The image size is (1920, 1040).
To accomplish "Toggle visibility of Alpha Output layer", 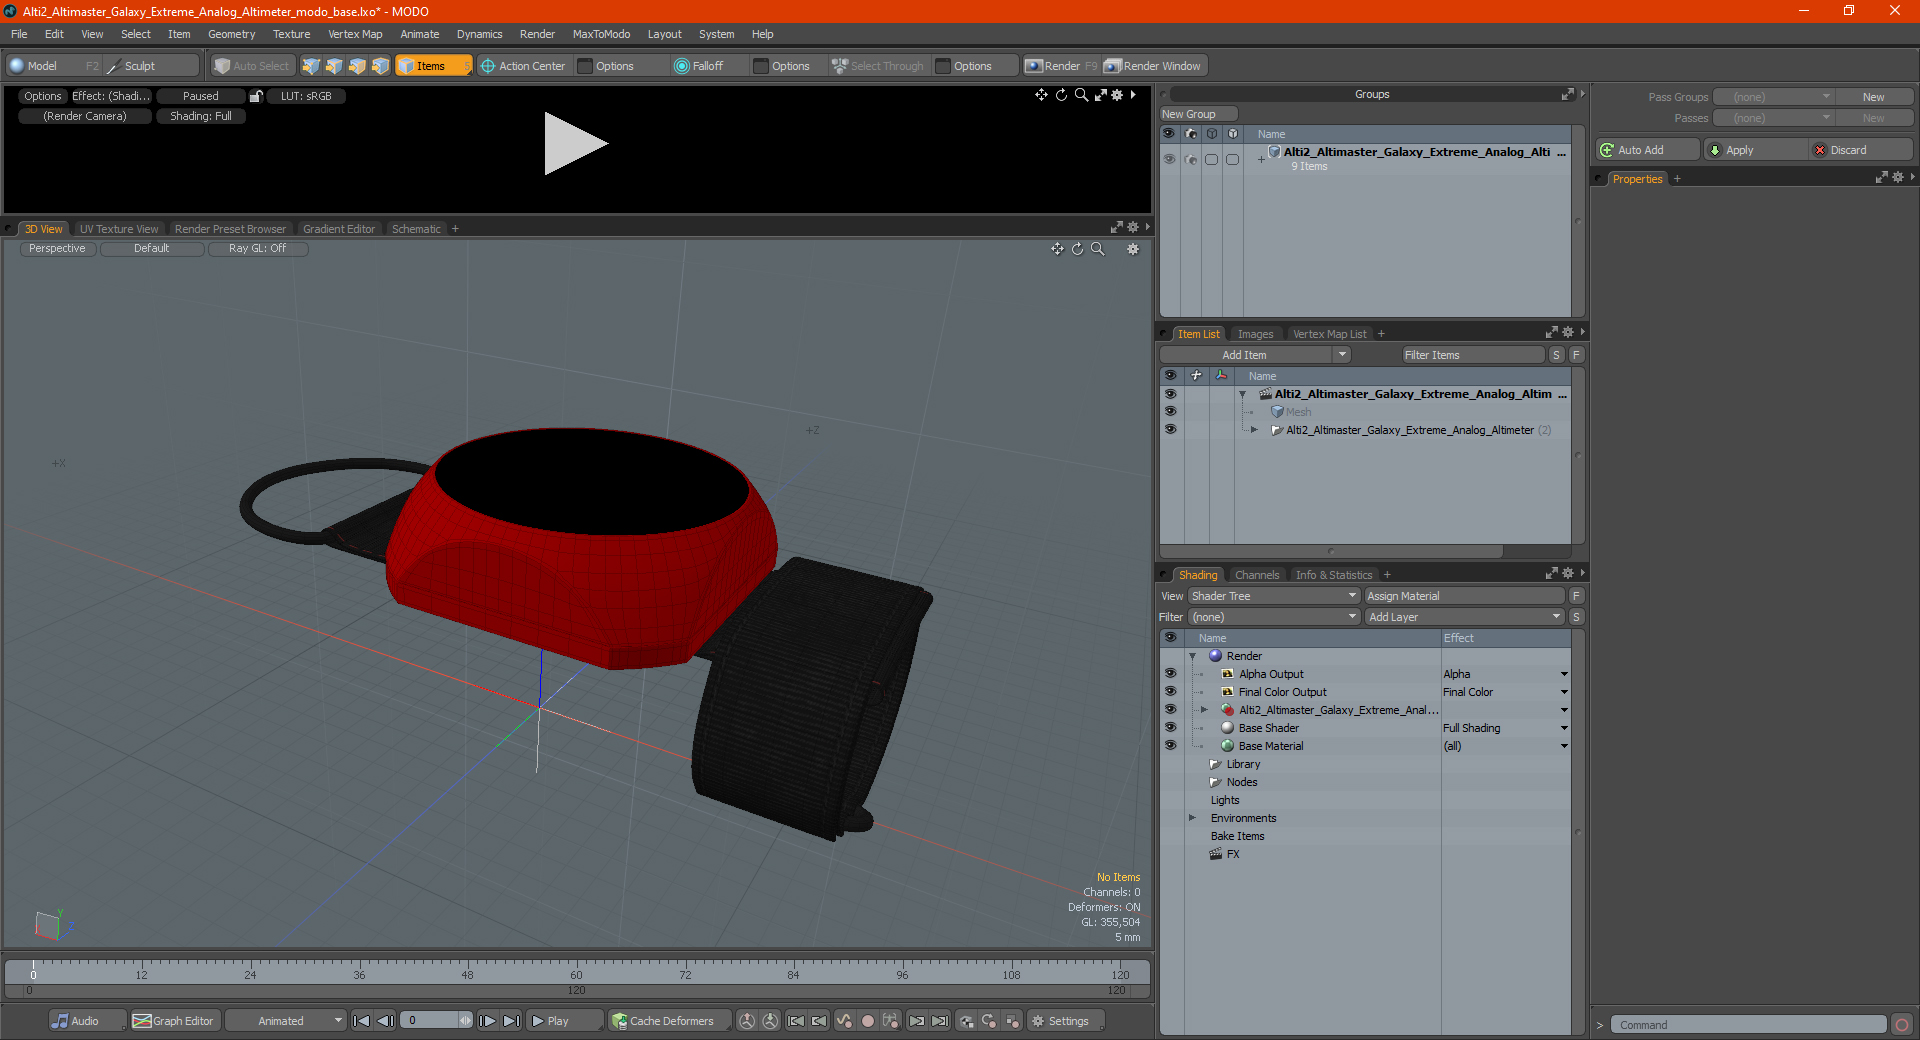I will pyautogui.click(x=1170, y=674).
